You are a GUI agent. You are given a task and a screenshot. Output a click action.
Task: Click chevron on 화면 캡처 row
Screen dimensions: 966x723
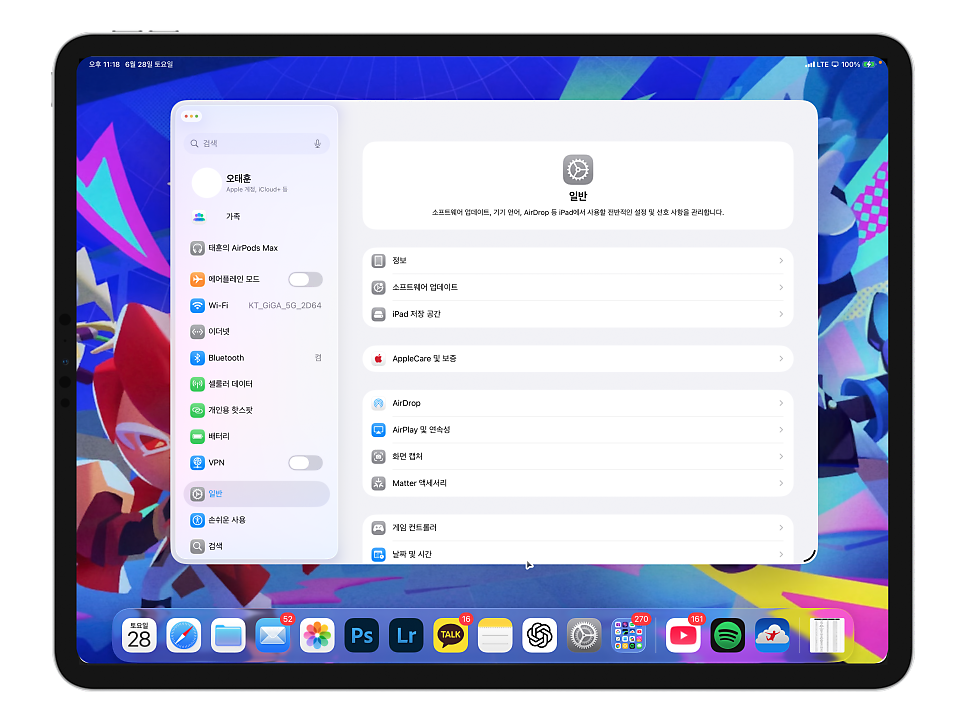(x=781, y=456)
